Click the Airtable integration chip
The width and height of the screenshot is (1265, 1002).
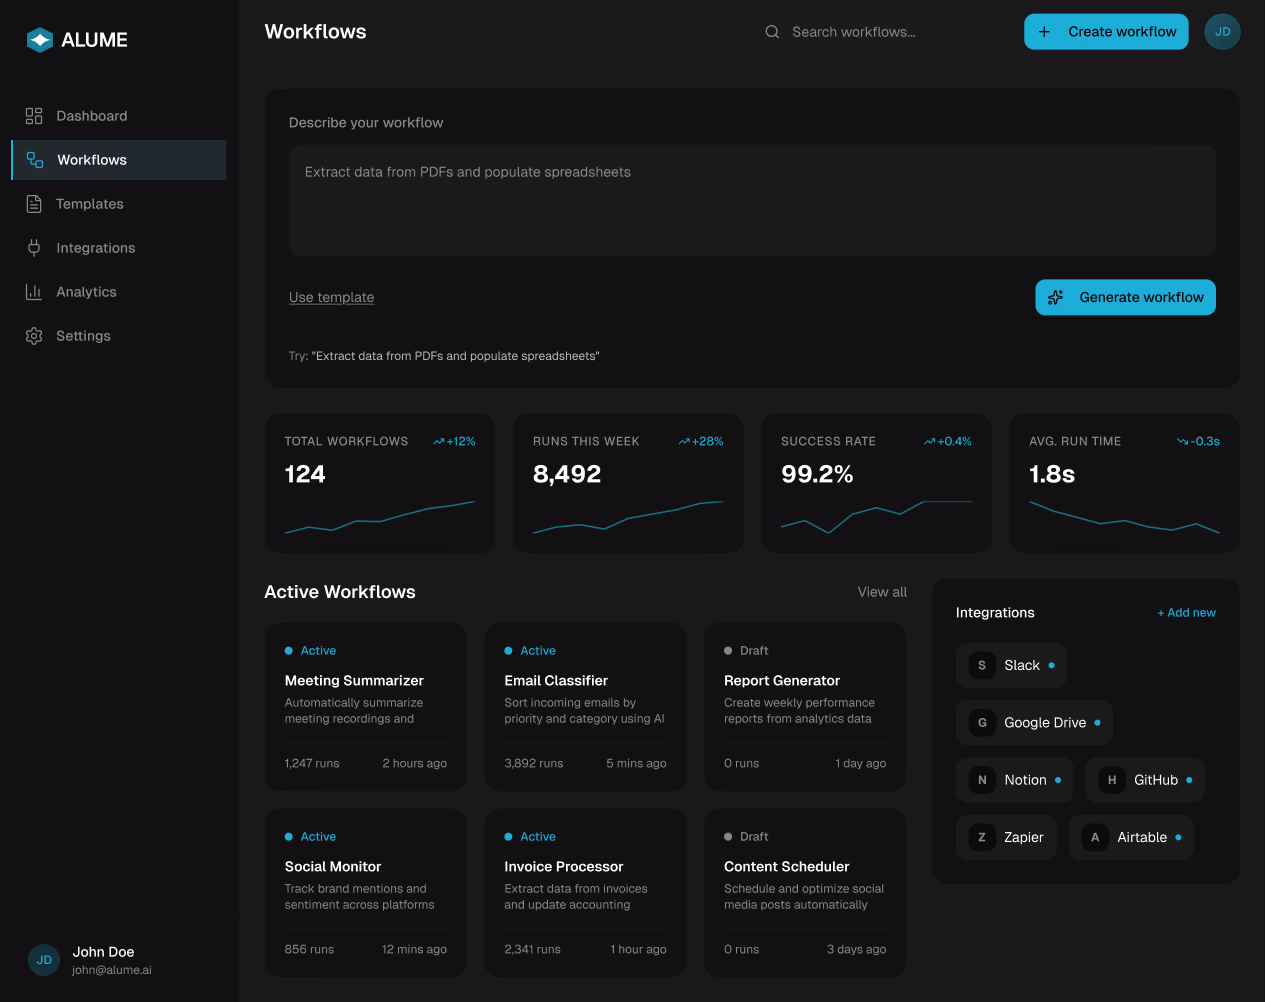pyautogui.click(x=1131, y=837)
